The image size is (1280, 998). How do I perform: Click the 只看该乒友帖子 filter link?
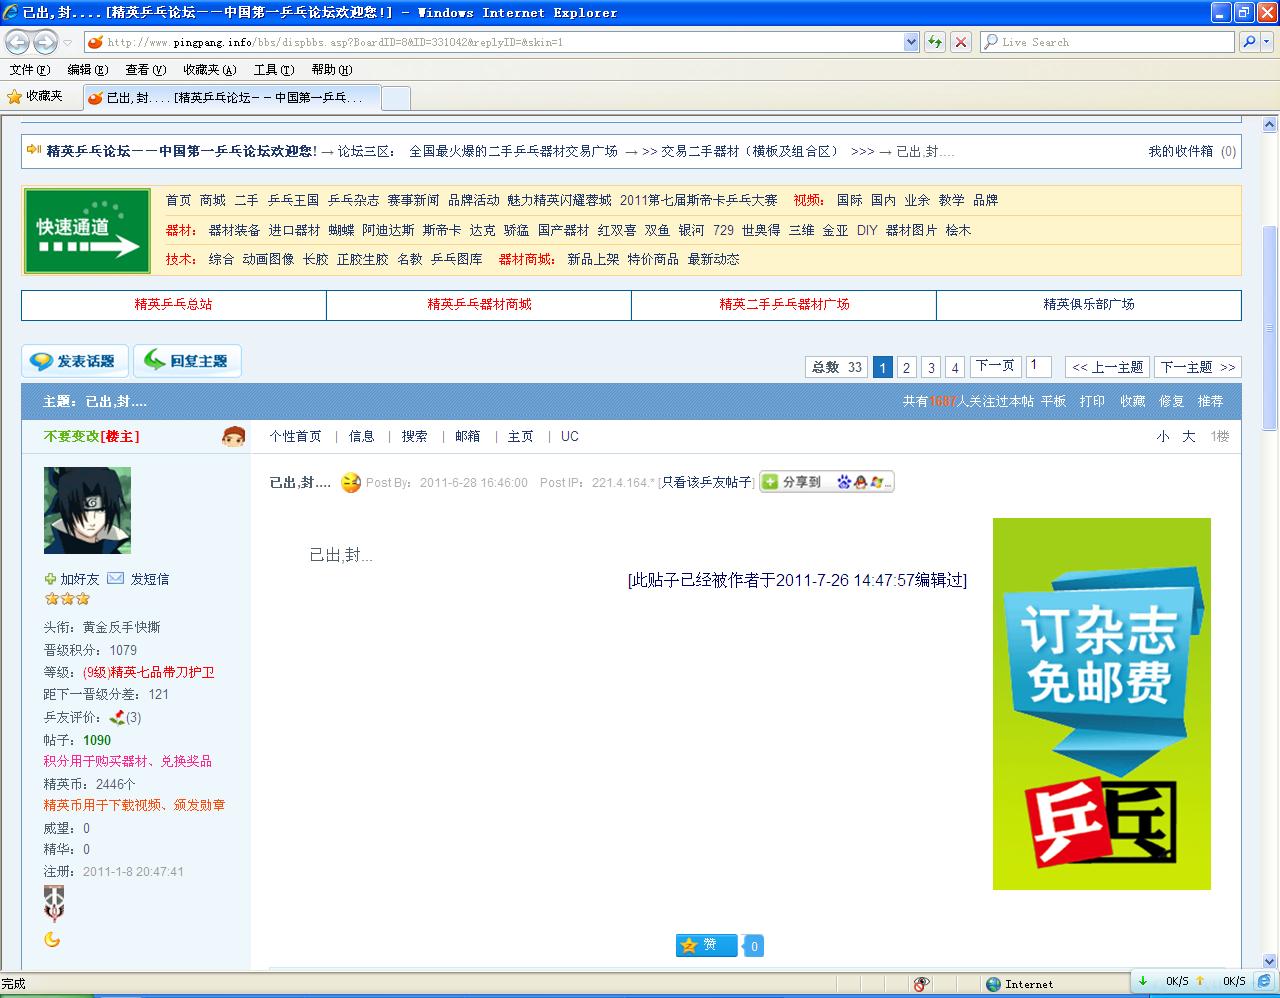[706, 482]
